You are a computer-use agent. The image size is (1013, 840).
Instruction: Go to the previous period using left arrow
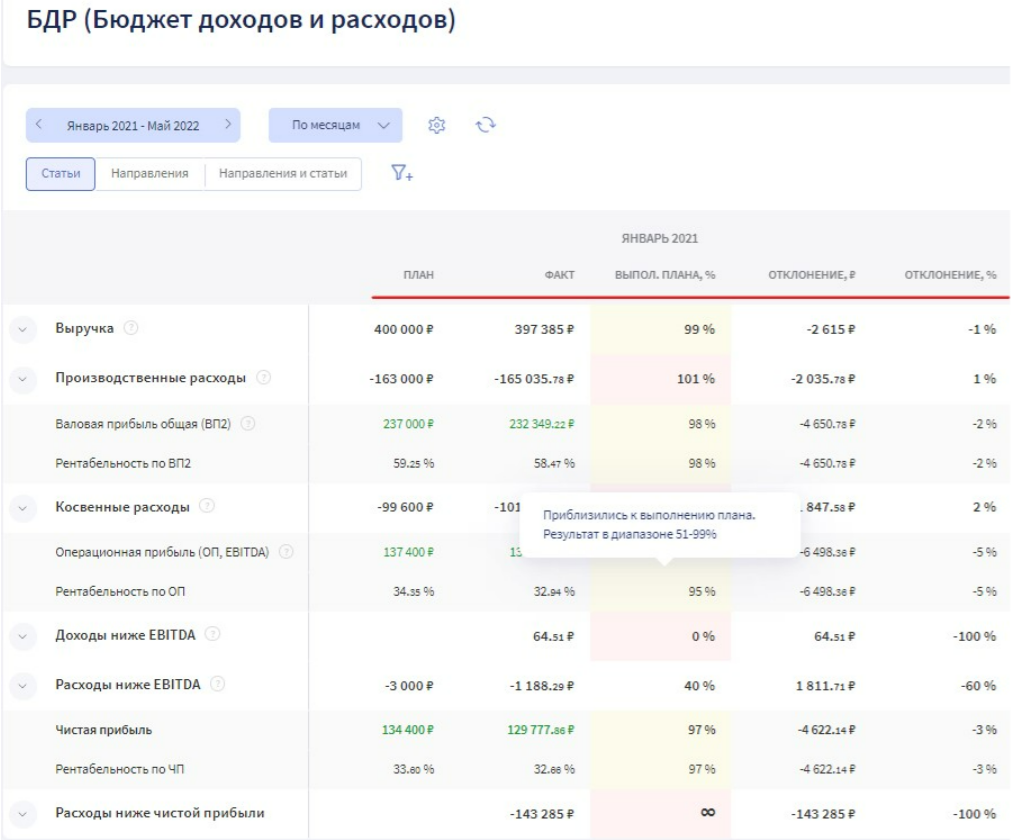pyautogui.click(x=39, y=126)
